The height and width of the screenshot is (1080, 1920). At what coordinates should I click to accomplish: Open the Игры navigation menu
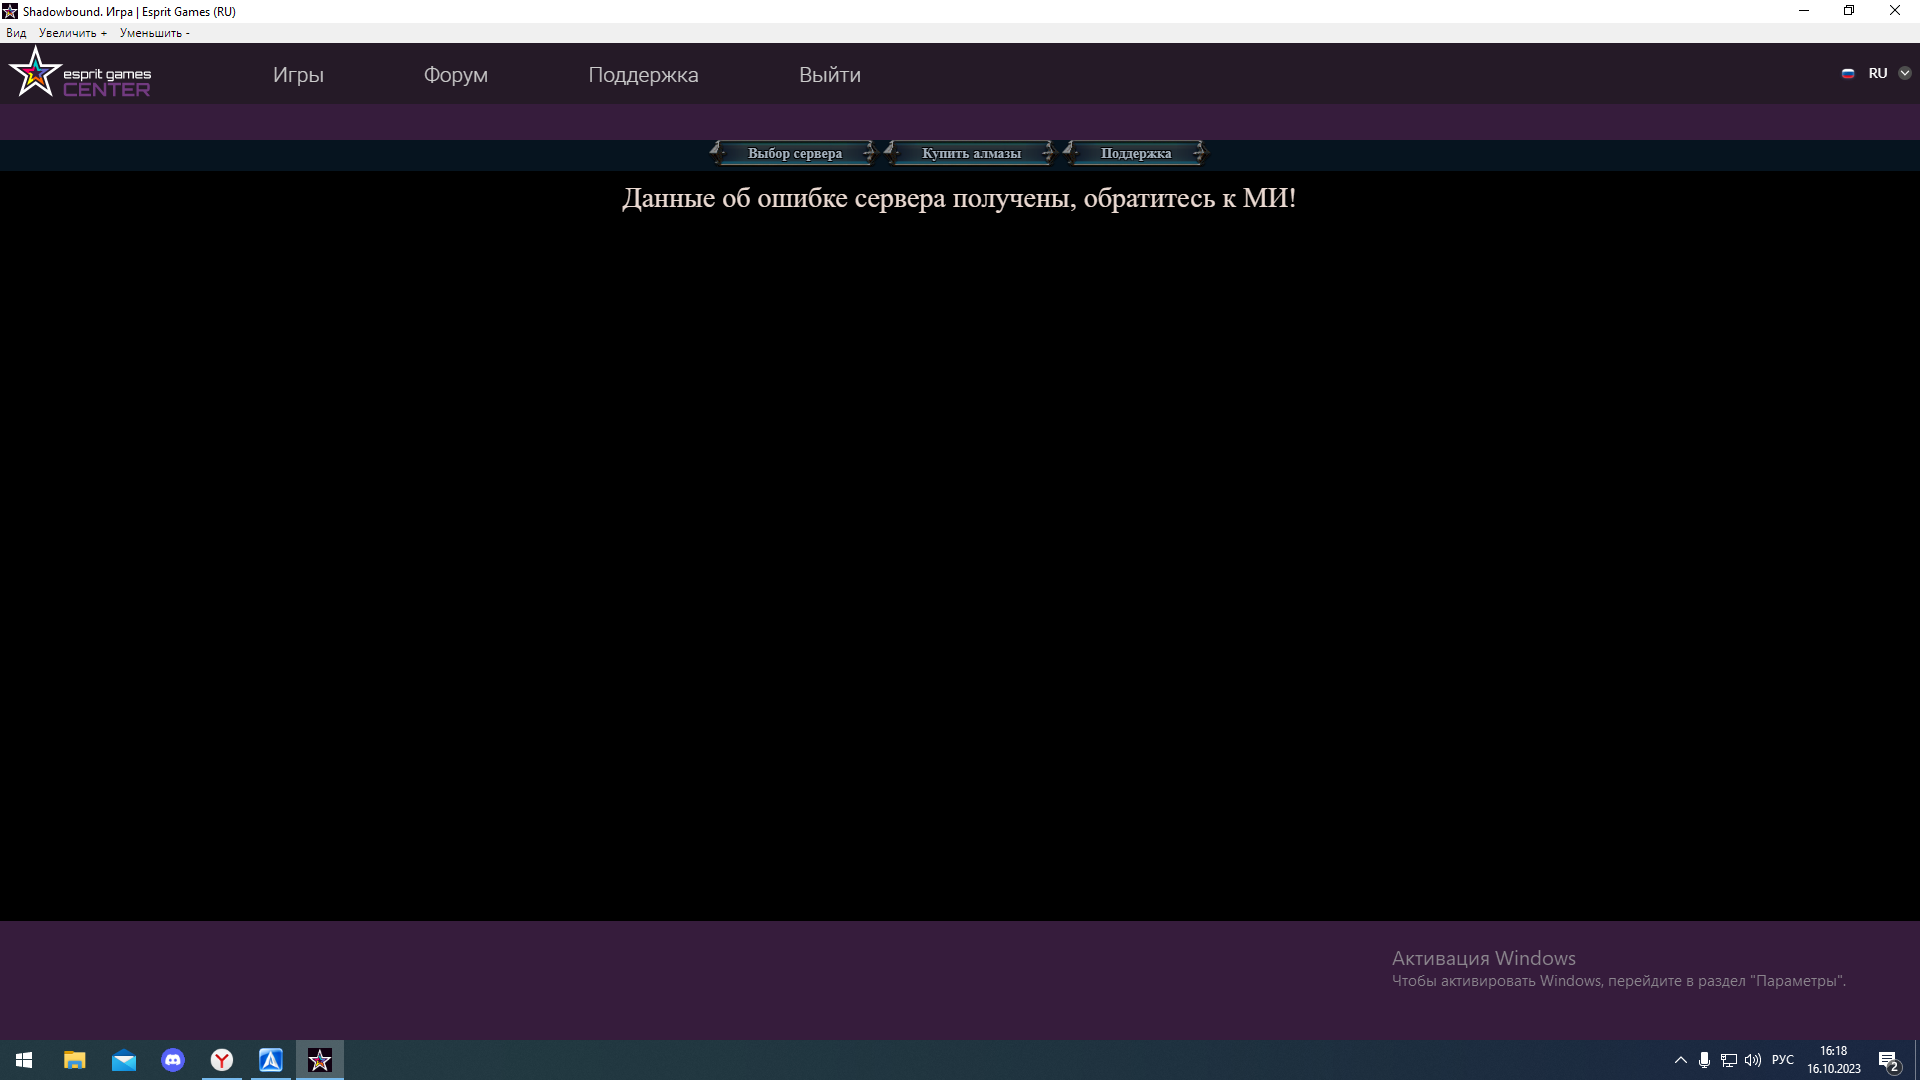click(x=298, y=75)
